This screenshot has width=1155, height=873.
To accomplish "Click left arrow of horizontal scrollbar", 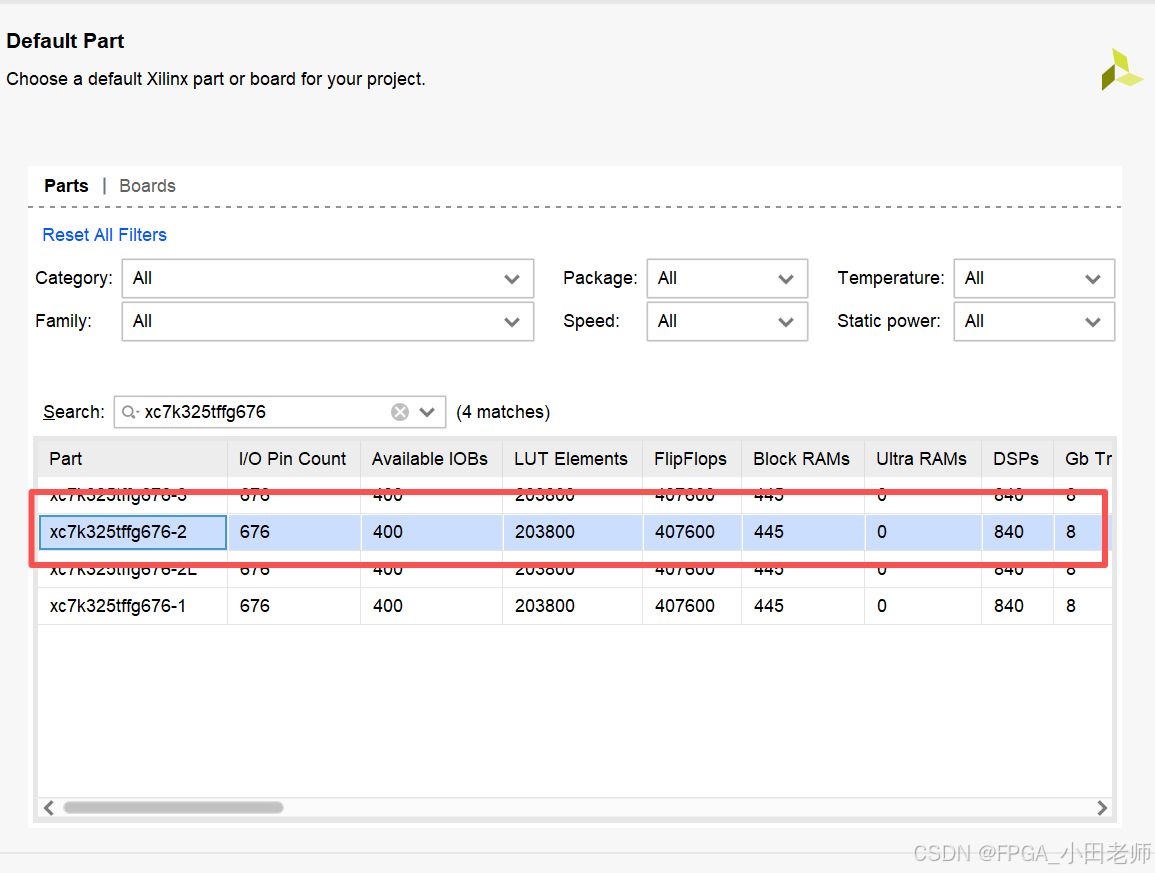I will (x=49, y=807).
